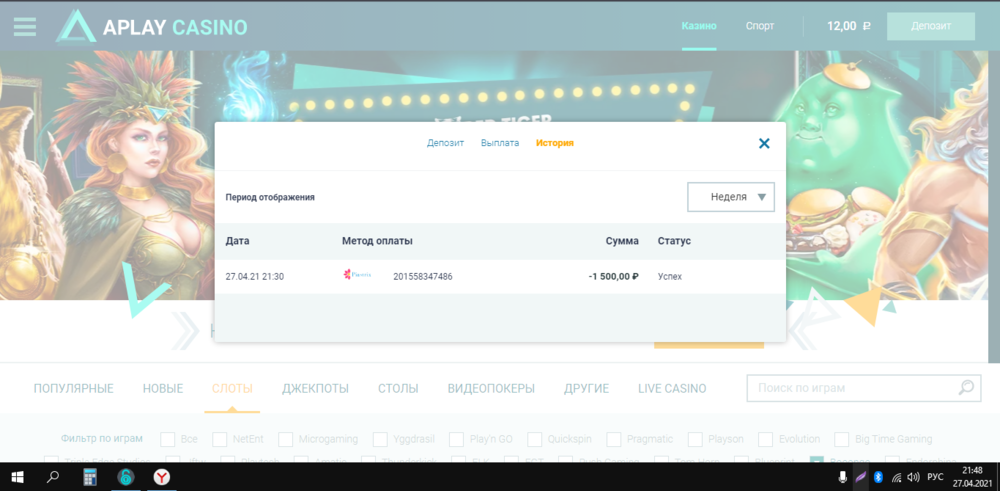This screenshot has height=491, width=1000.
Task: Click the 12,00 ₽ balance display
Action: tap(849, 26)
